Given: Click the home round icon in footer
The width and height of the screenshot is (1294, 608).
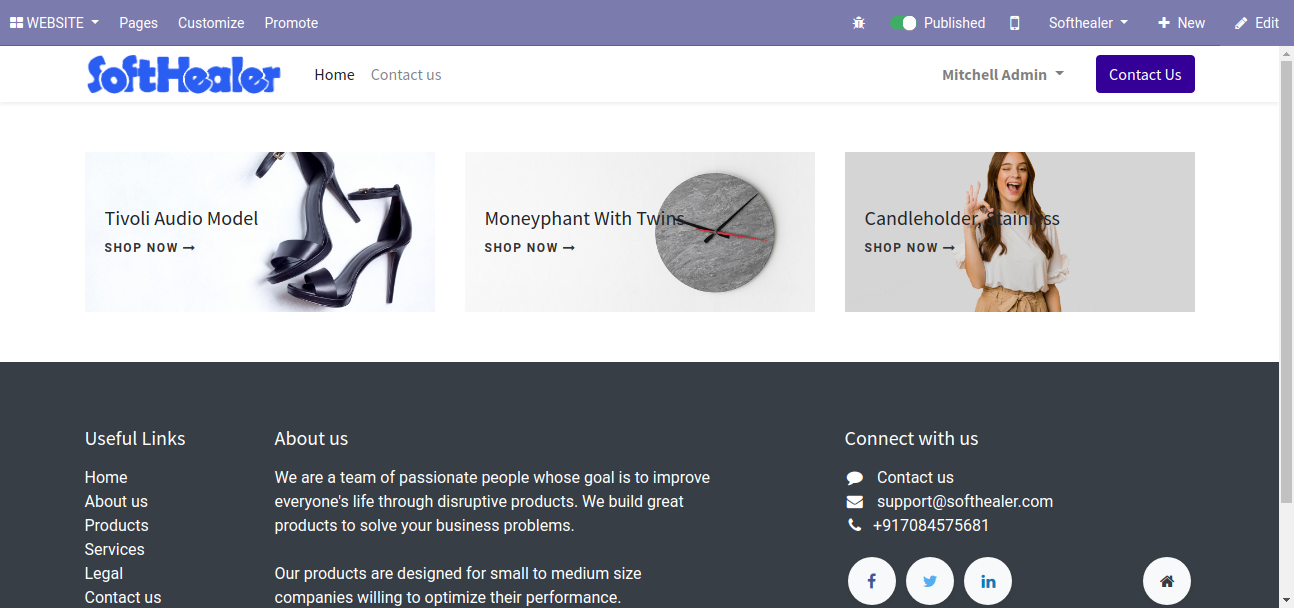Looking at the screenshot, I should [x=1167, y=581].
